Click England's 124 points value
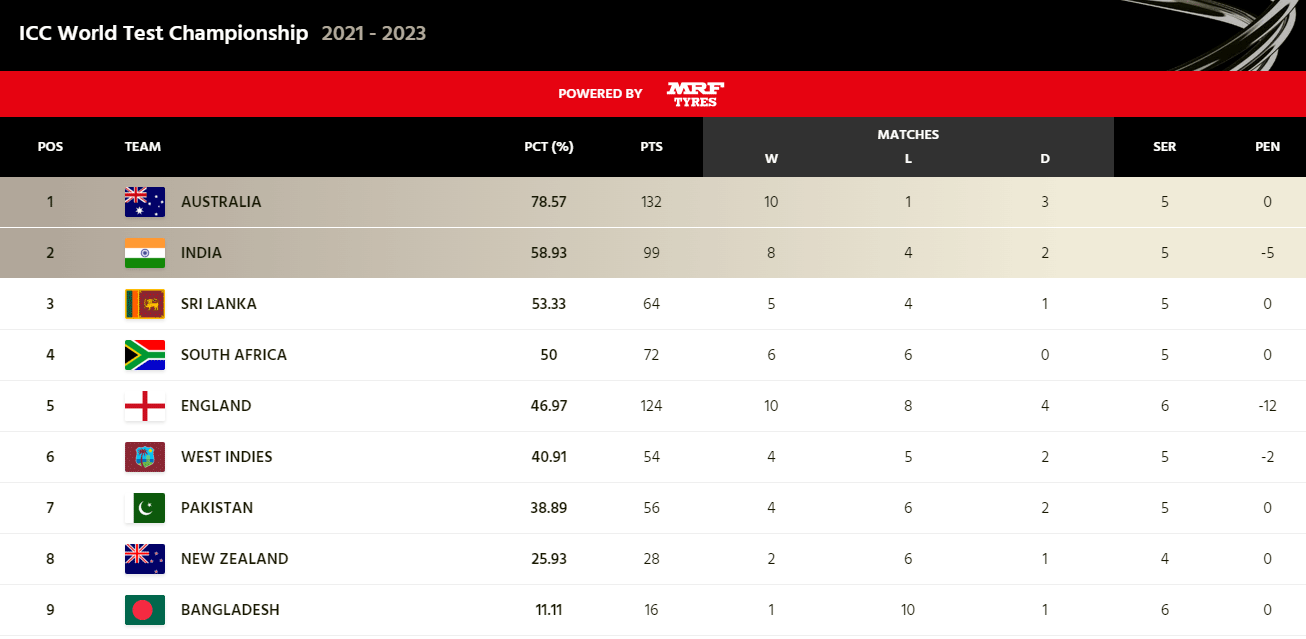The height and width of the screenshot is (639, 1306). coord(651,406)
